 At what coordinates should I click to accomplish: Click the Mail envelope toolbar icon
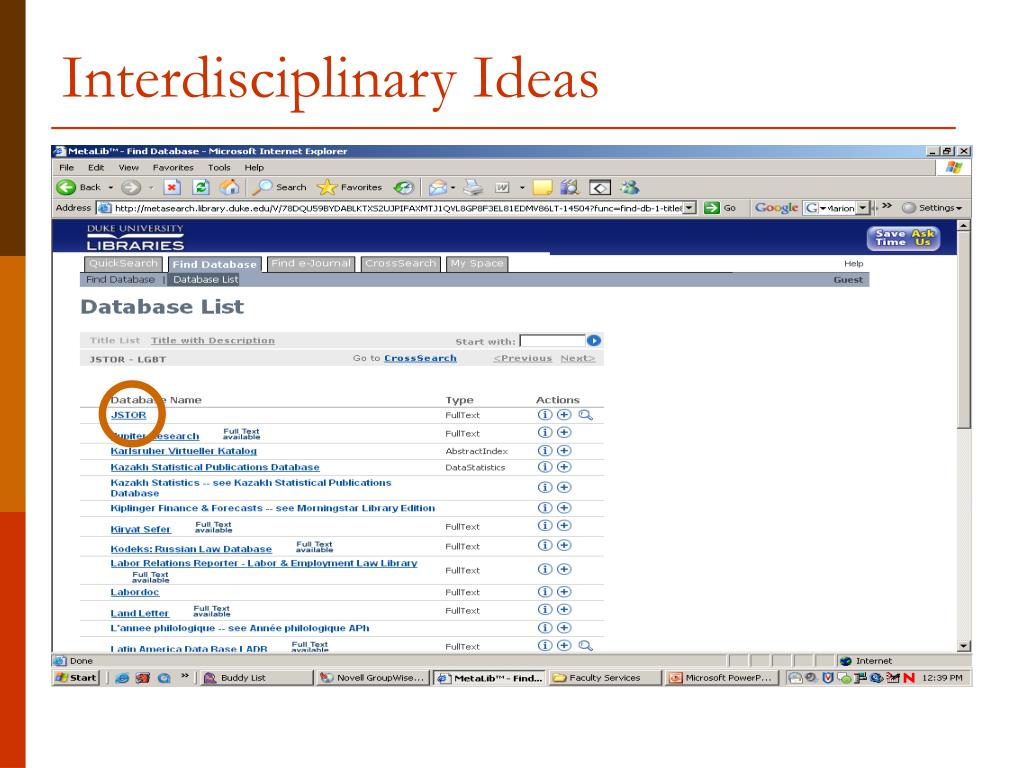[438, 188]
